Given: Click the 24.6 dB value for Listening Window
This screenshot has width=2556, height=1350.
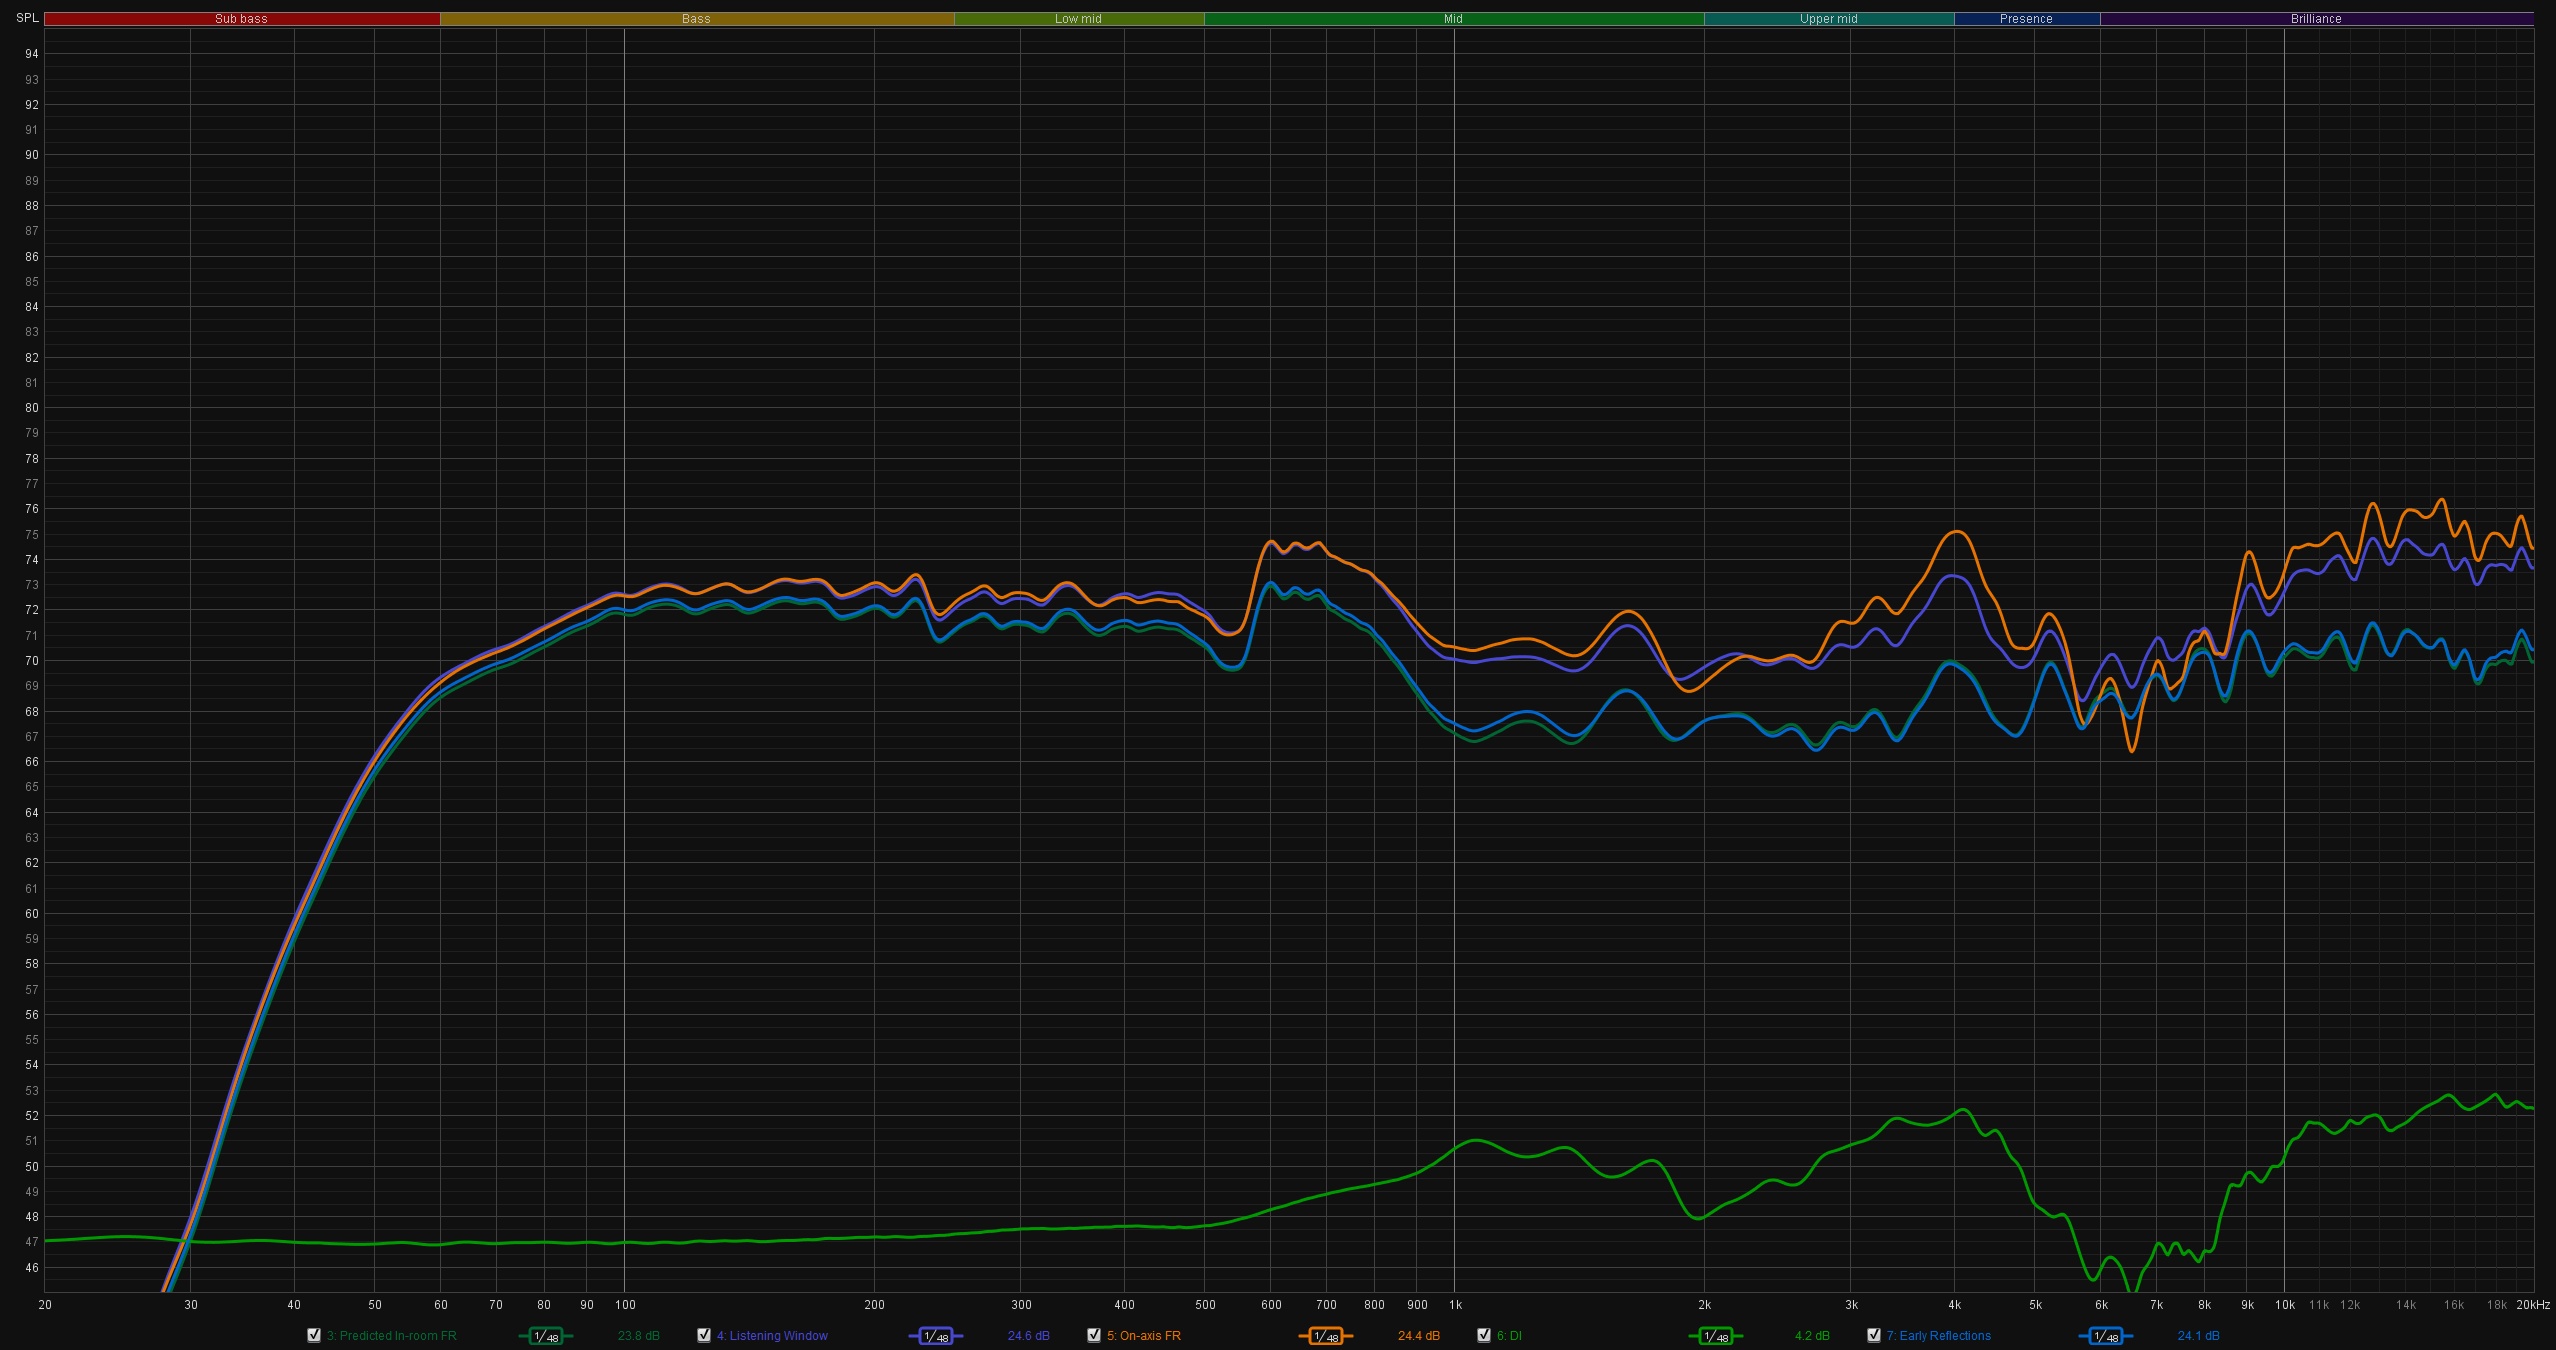Looking at the screenshot, I should 1028,1336.
